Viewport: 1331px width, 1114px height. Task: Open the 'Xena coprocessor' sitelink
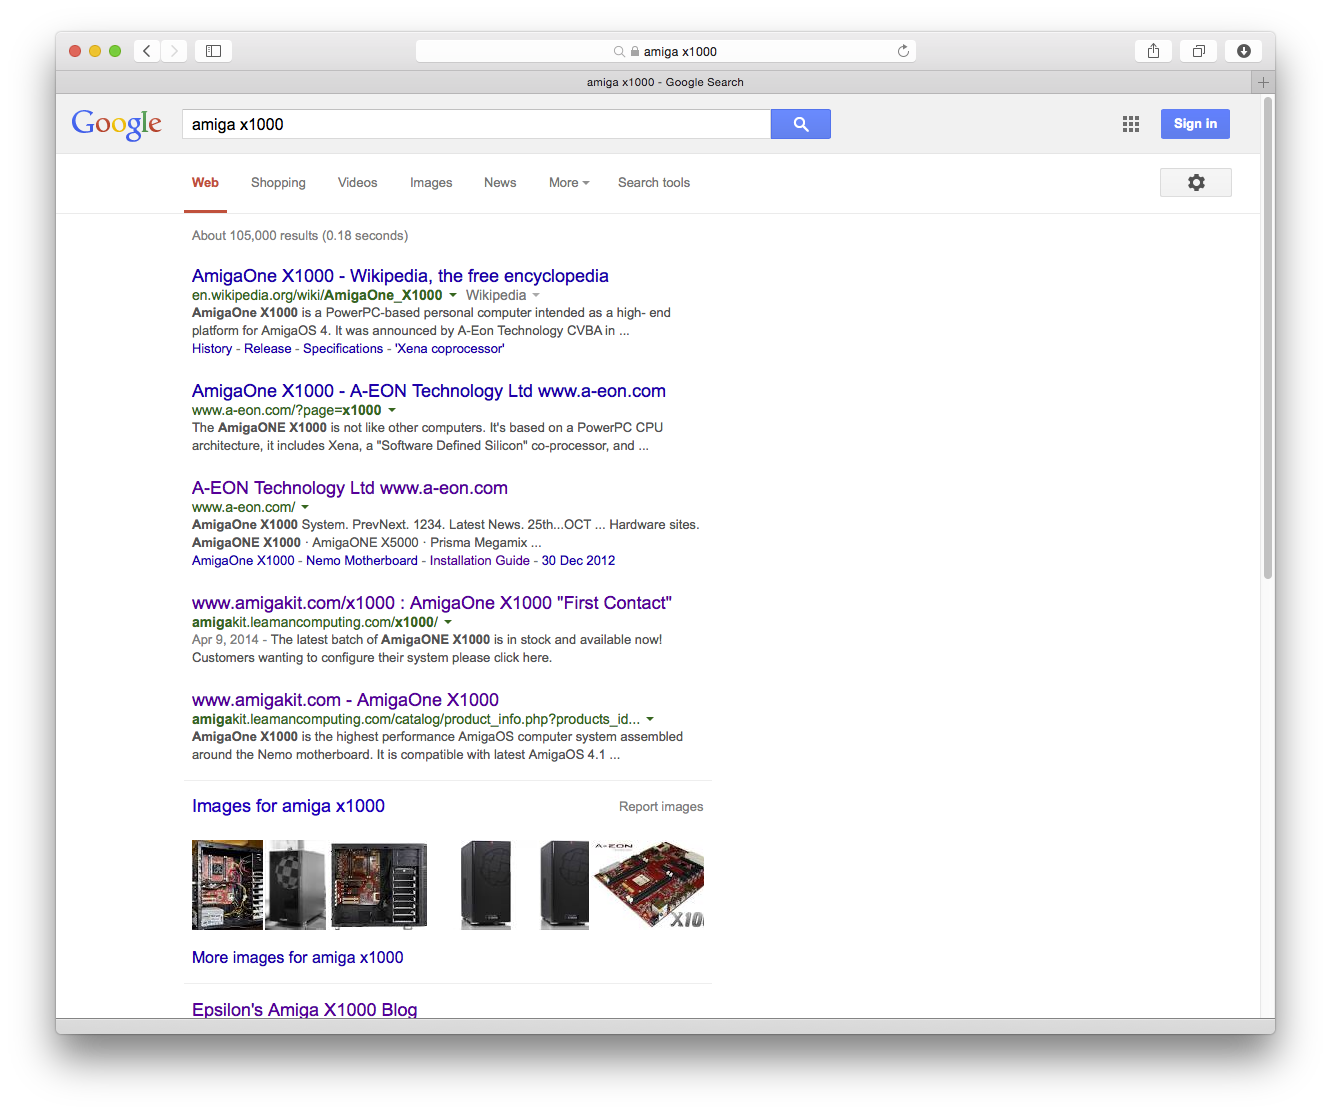(450, 349)
